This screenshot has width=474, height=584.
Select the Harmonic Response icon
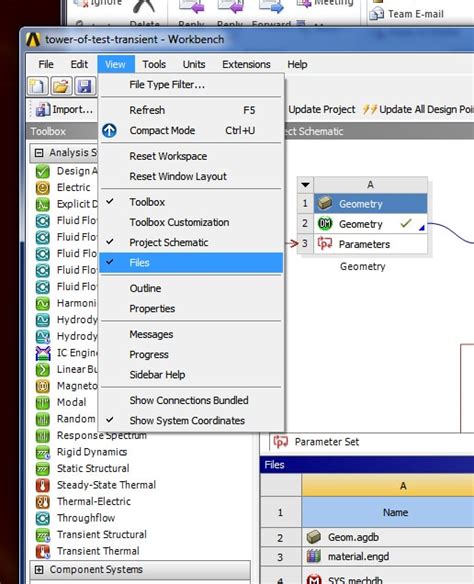point(42,304)
